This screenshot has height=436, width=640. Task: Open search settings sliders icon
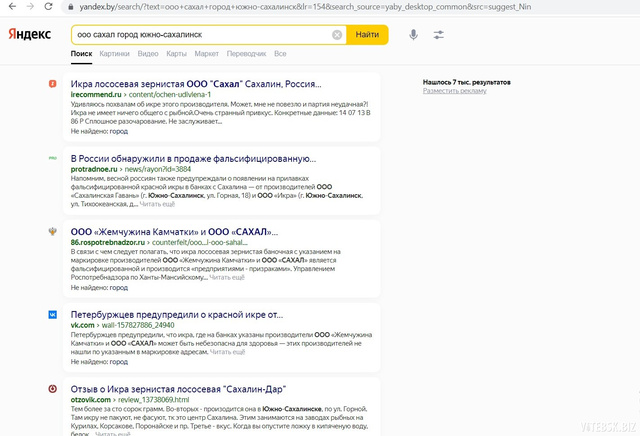point(438,35)
